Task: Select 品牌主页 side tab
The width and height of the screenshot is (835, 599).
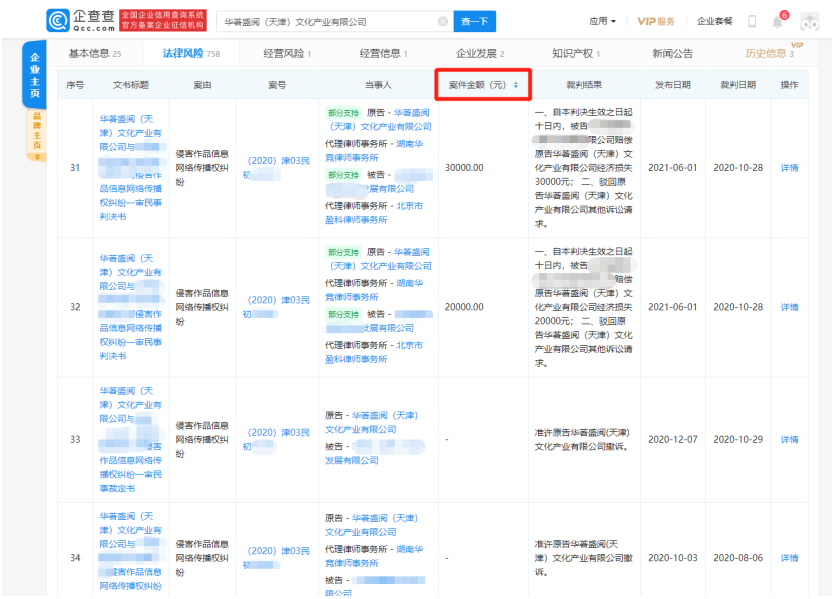Action: pyautogui.click(x=37, y=135)
